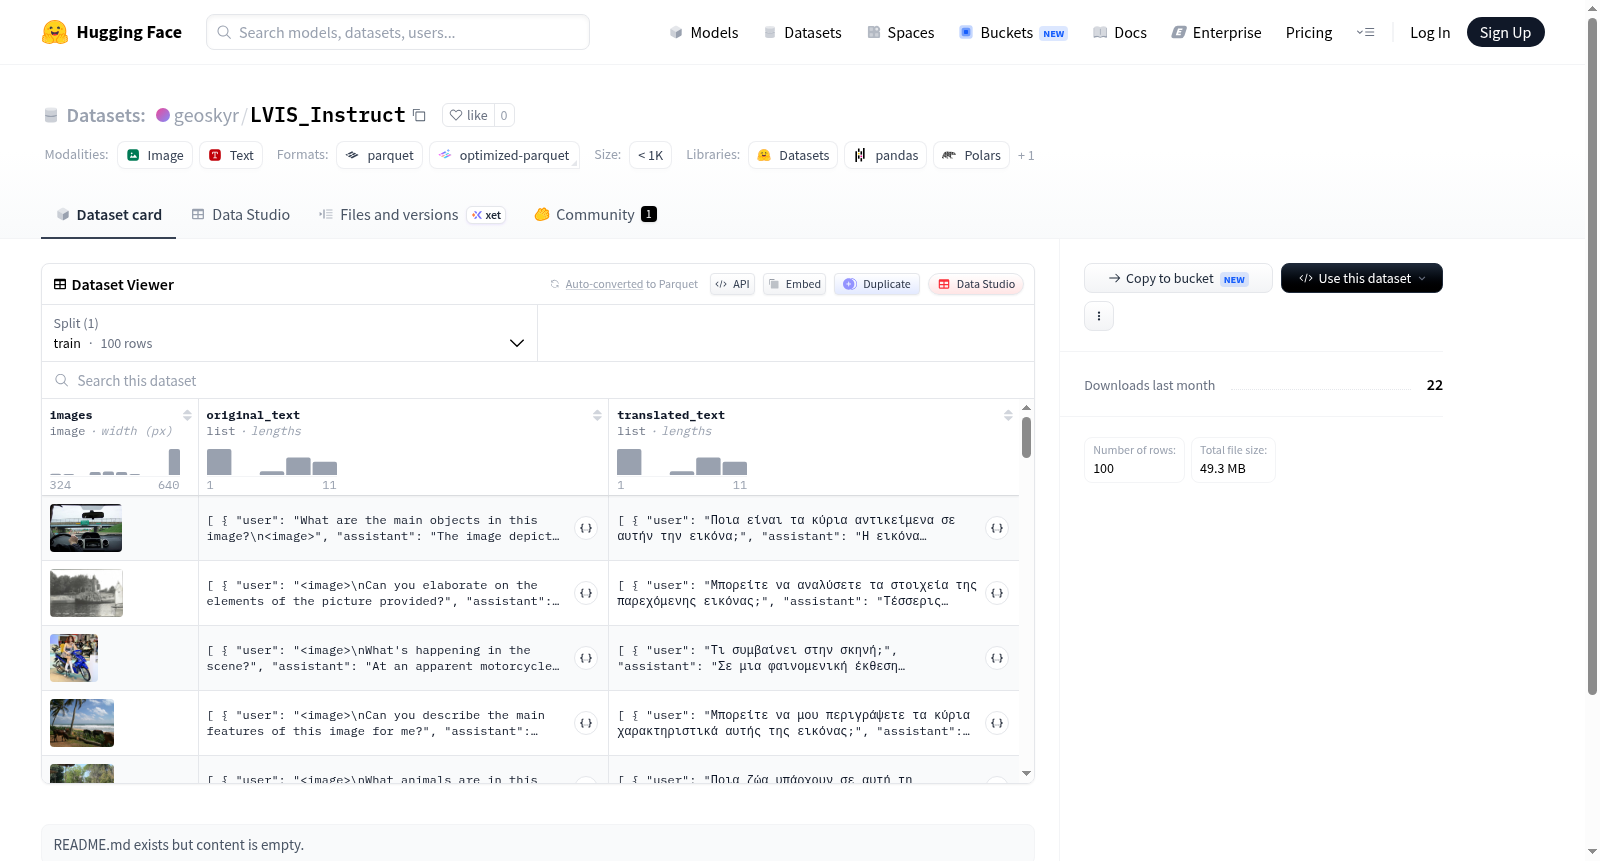The height and width of the screenshot is (861, 1600).
Task: Open the API button in Dataset Viewer
Action: [732, 284]
